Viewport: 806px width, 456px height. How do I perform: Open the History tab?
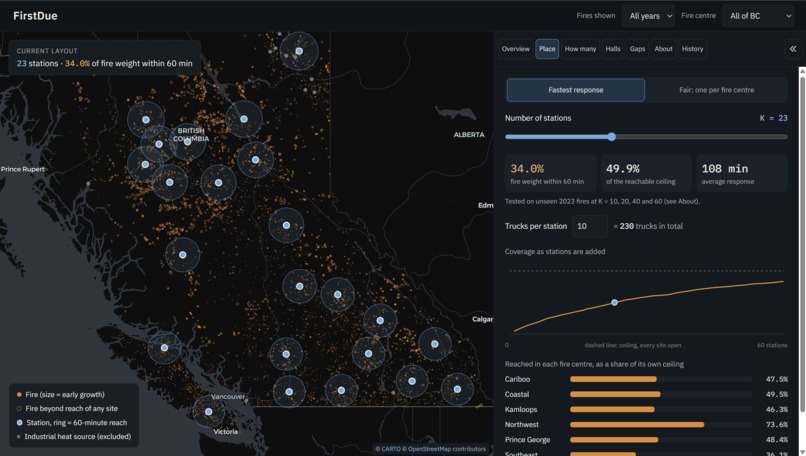pos(692,49)
